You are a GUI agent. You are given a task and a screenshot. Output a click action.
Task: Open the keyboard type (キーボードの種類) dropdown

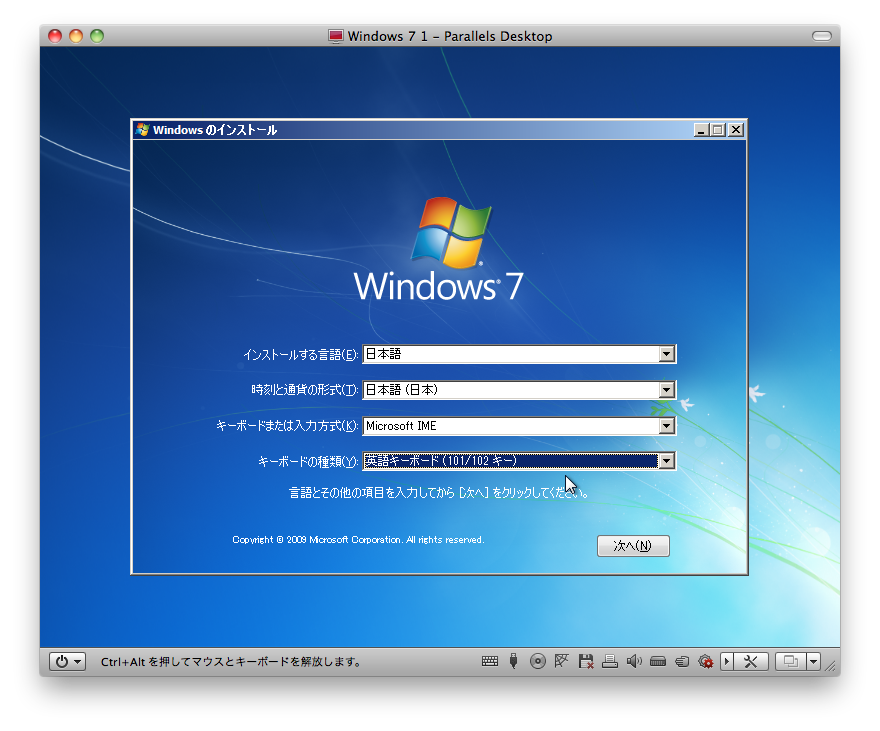point(666,461)
